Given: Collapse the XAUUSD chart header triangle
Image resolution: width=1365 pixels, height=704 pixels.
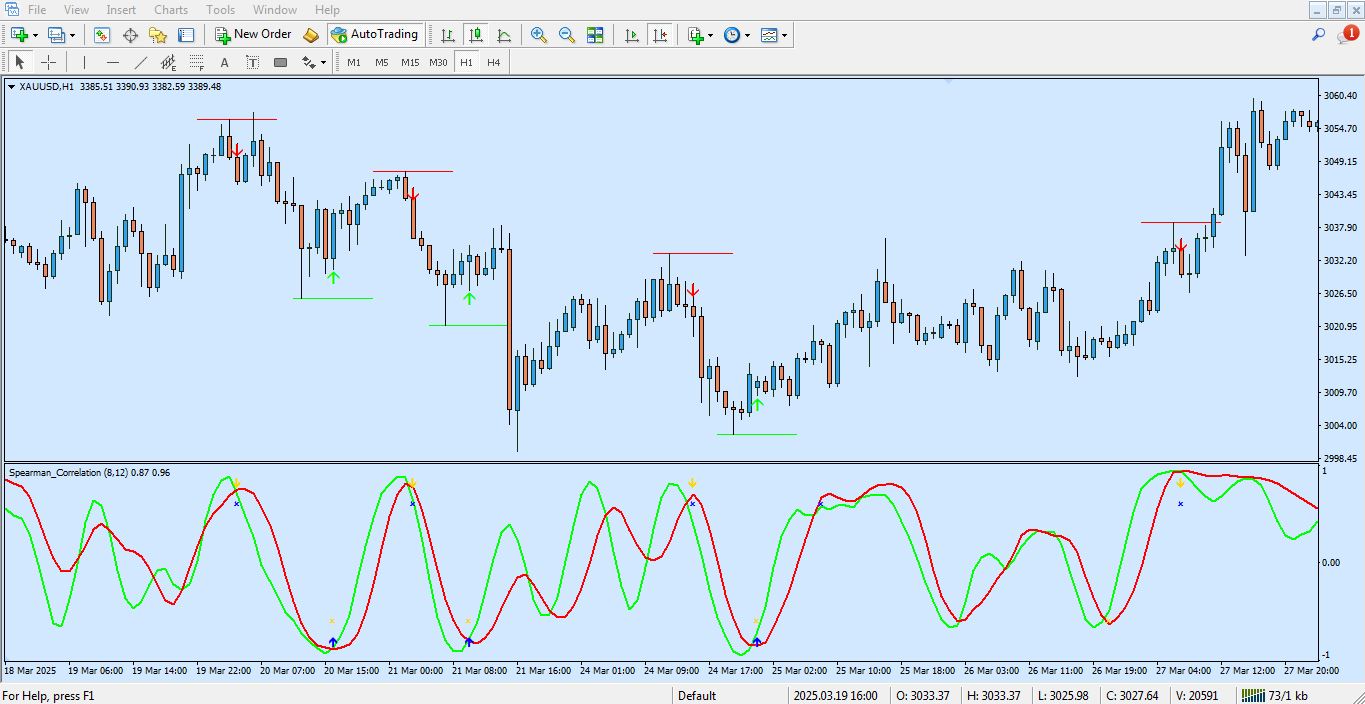Looking at the screenshot, I should [x=13, y=87].
